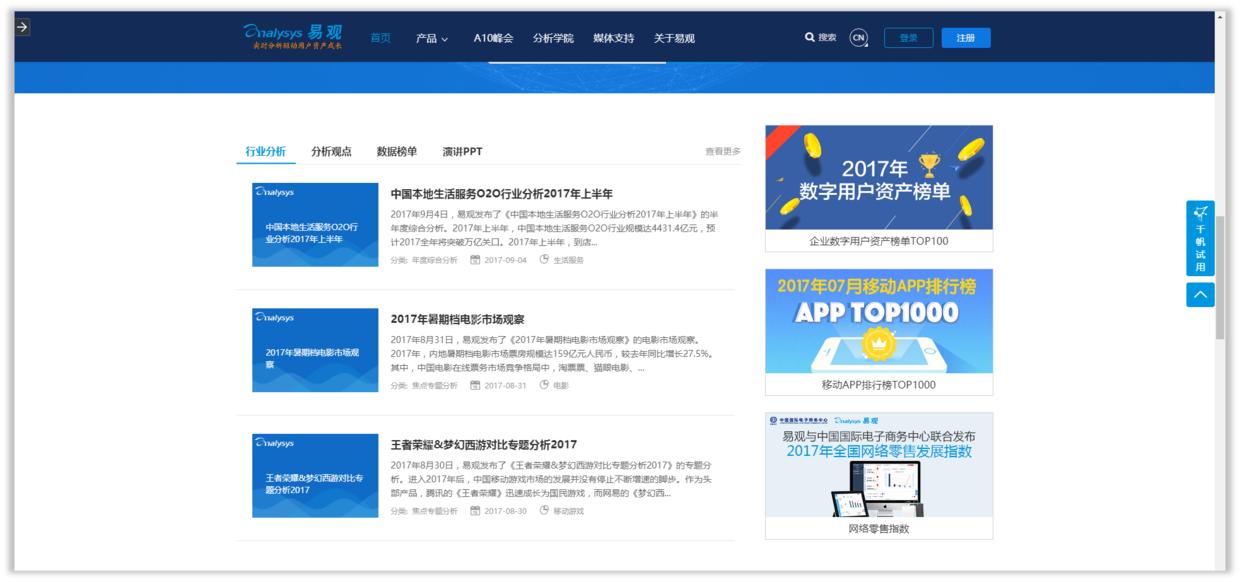Open the 分析学院 menu item
Image resolution: width=1240 pixels, height=582 pixels.
pyautogui.click(x=552, y=37)
